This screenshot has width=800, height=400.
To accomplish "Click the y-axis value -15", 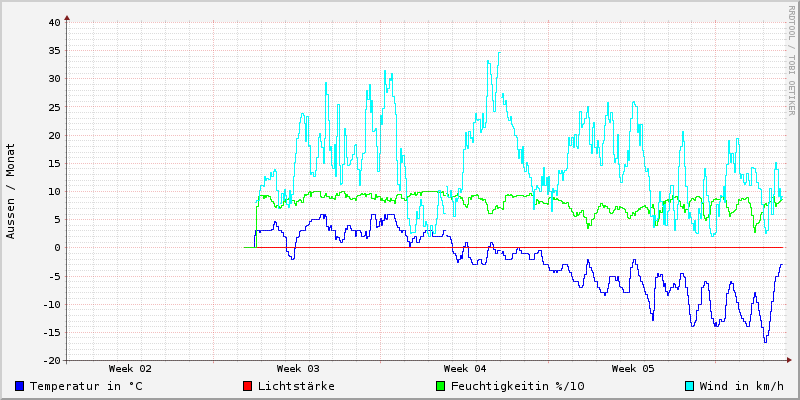I will click(52, 333).
